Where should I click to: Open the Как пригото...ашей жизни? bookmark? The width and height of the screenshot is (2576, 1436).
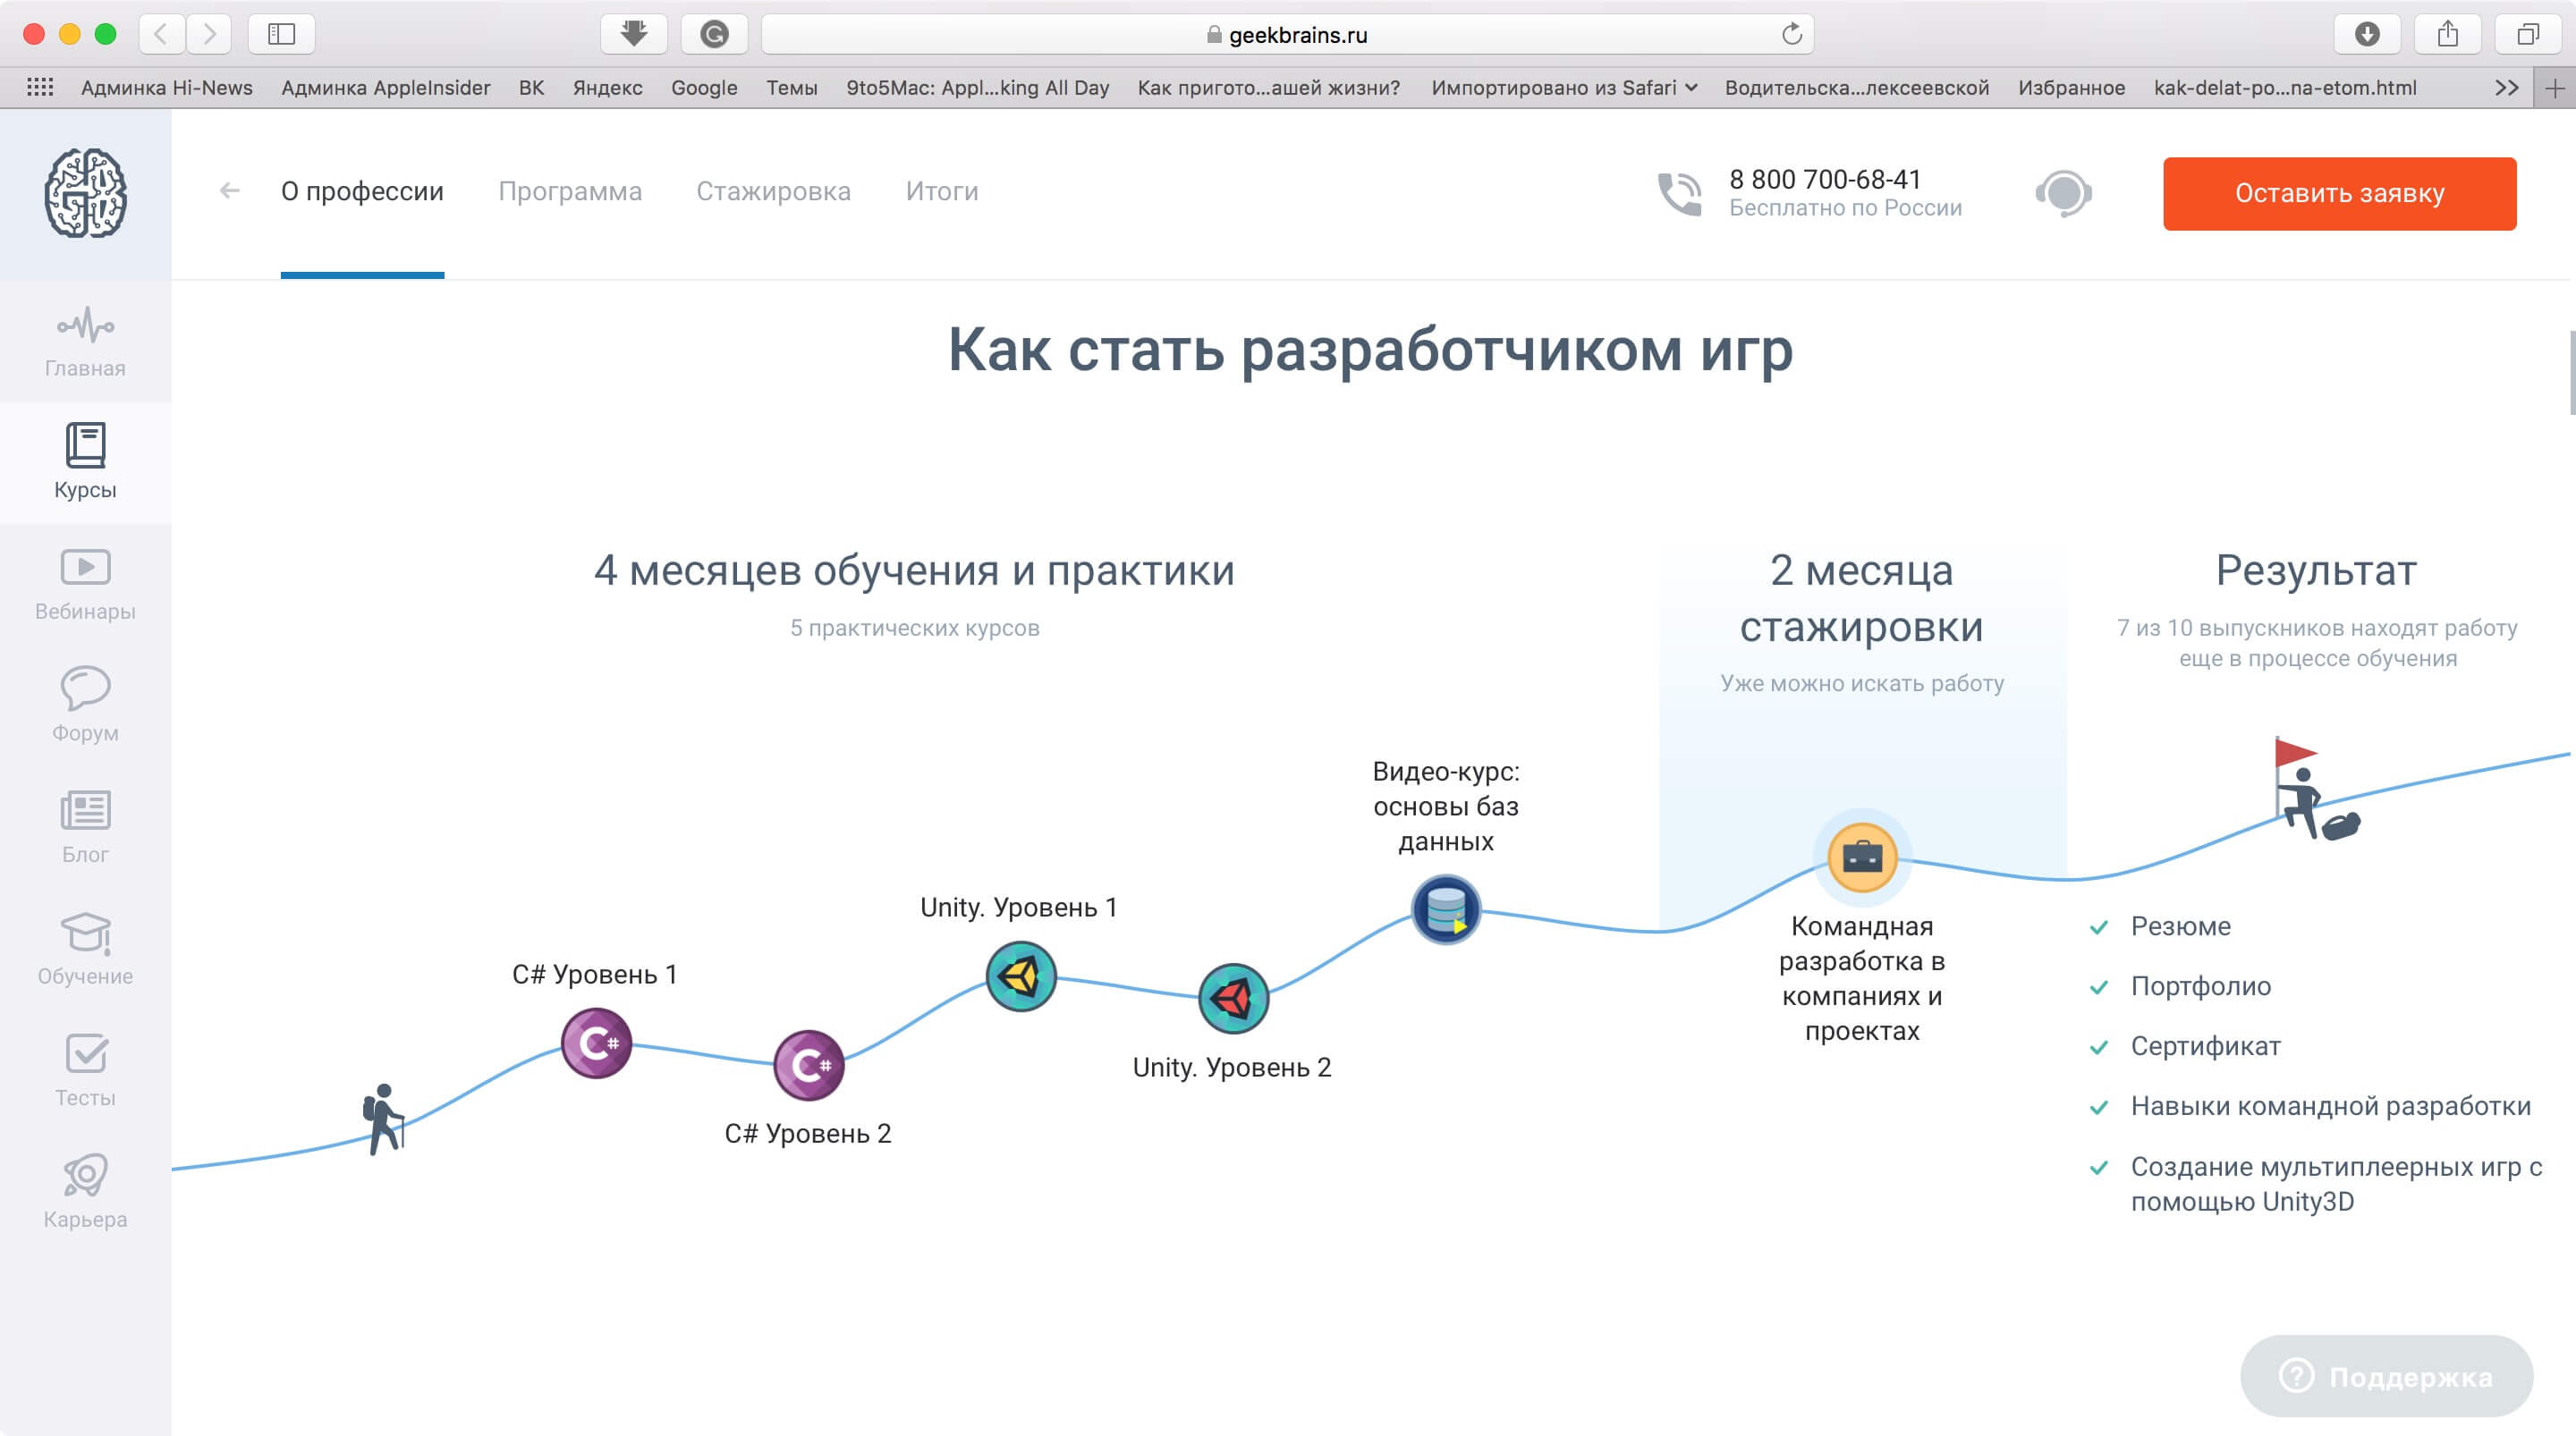coord(1269,87)
